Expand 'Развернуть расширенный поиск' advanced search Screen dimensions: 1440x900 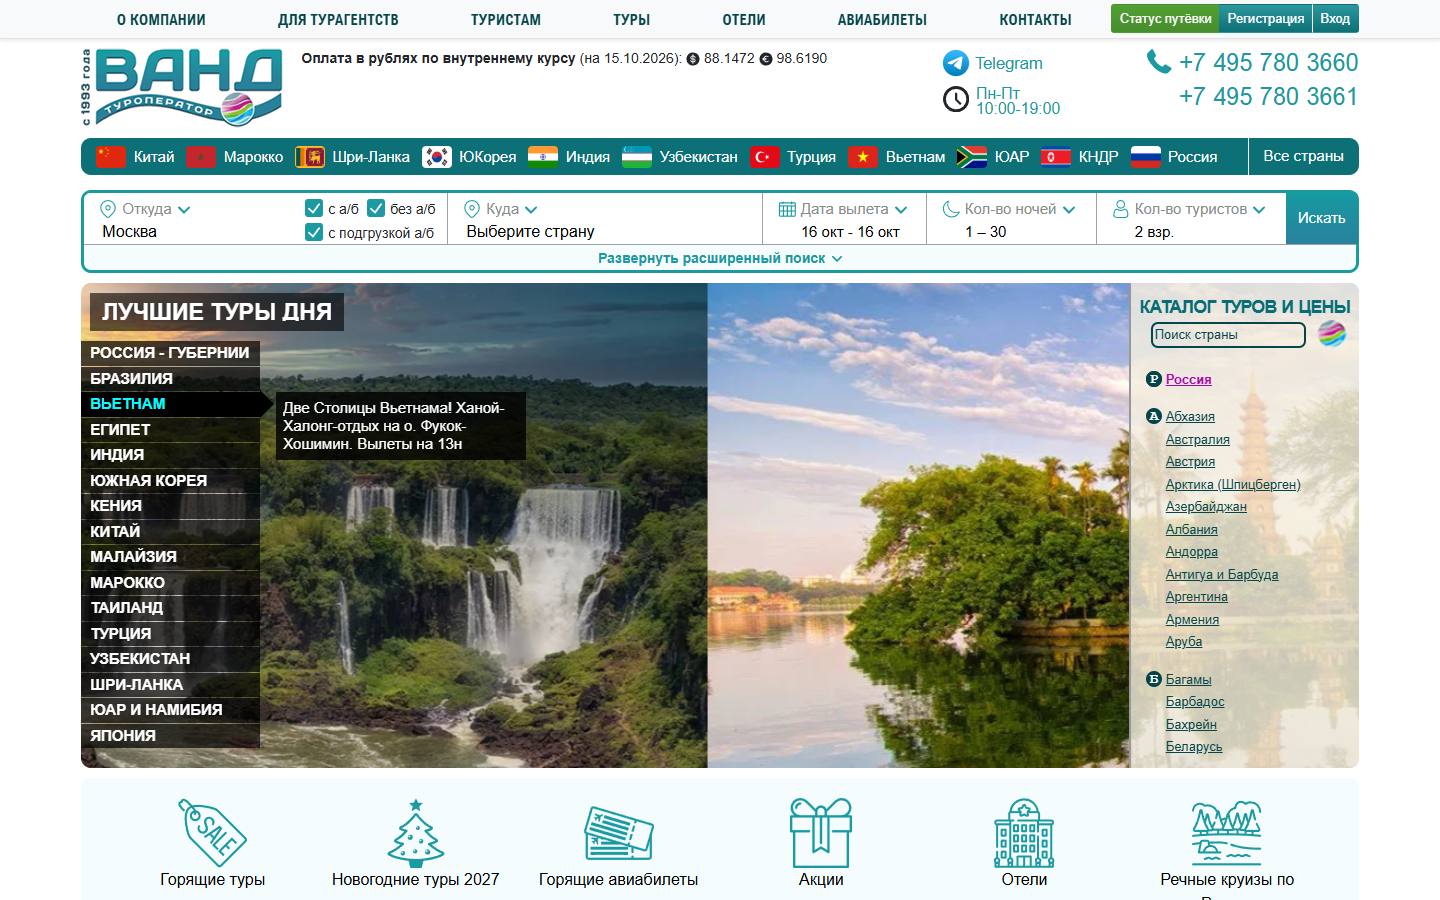click(x=720, y=258)
